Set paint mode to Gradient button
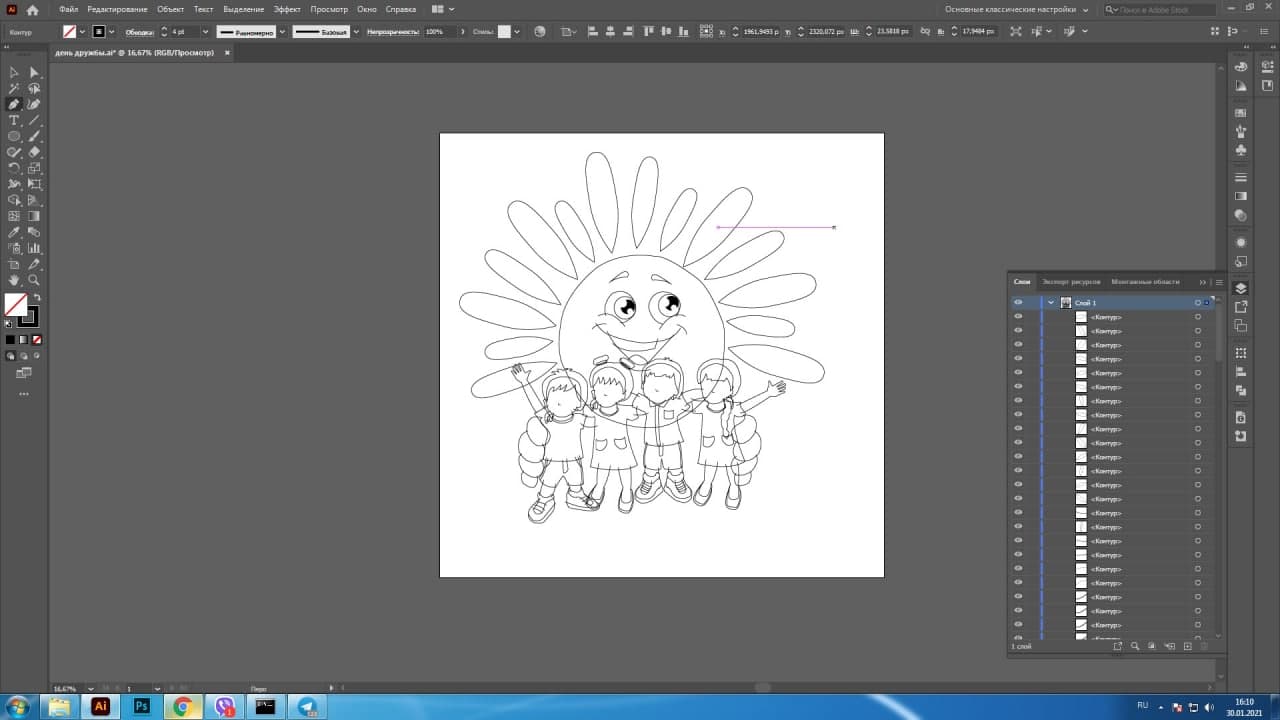Viewport: 1280px width, 720px height. click(x=23, y=340)
